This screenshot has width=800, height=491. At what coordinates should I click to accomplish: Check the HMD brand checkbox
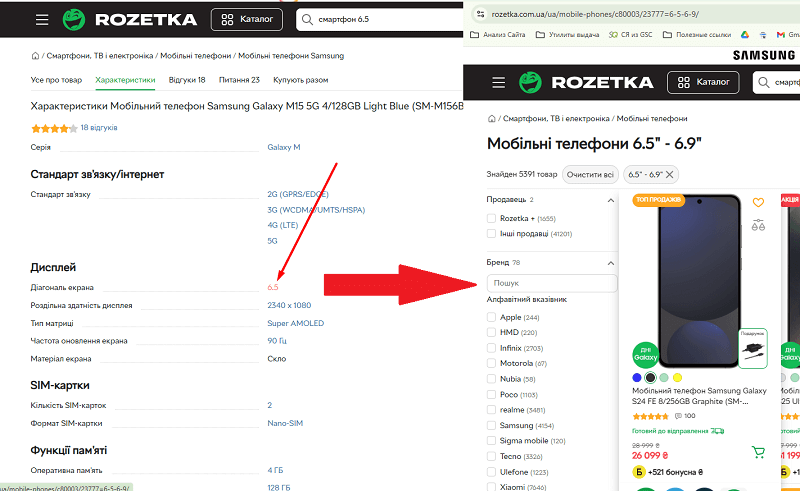coord(491,332)
